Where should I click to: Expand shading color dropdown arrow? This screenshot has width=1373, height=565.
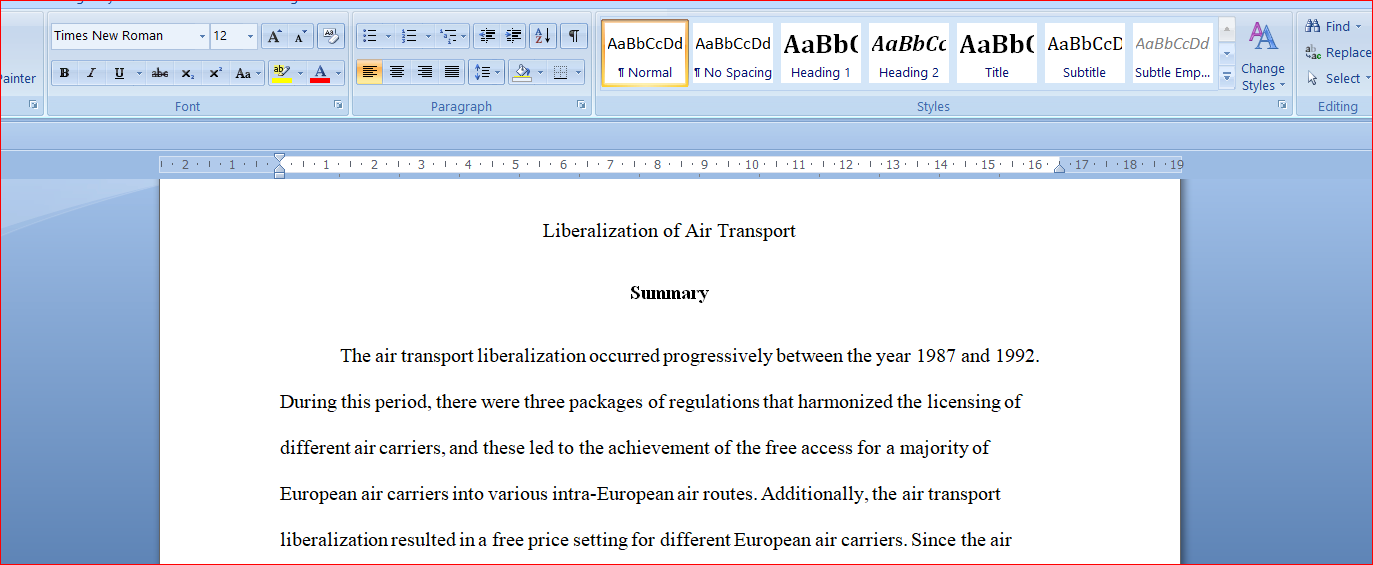click(540, 72)
